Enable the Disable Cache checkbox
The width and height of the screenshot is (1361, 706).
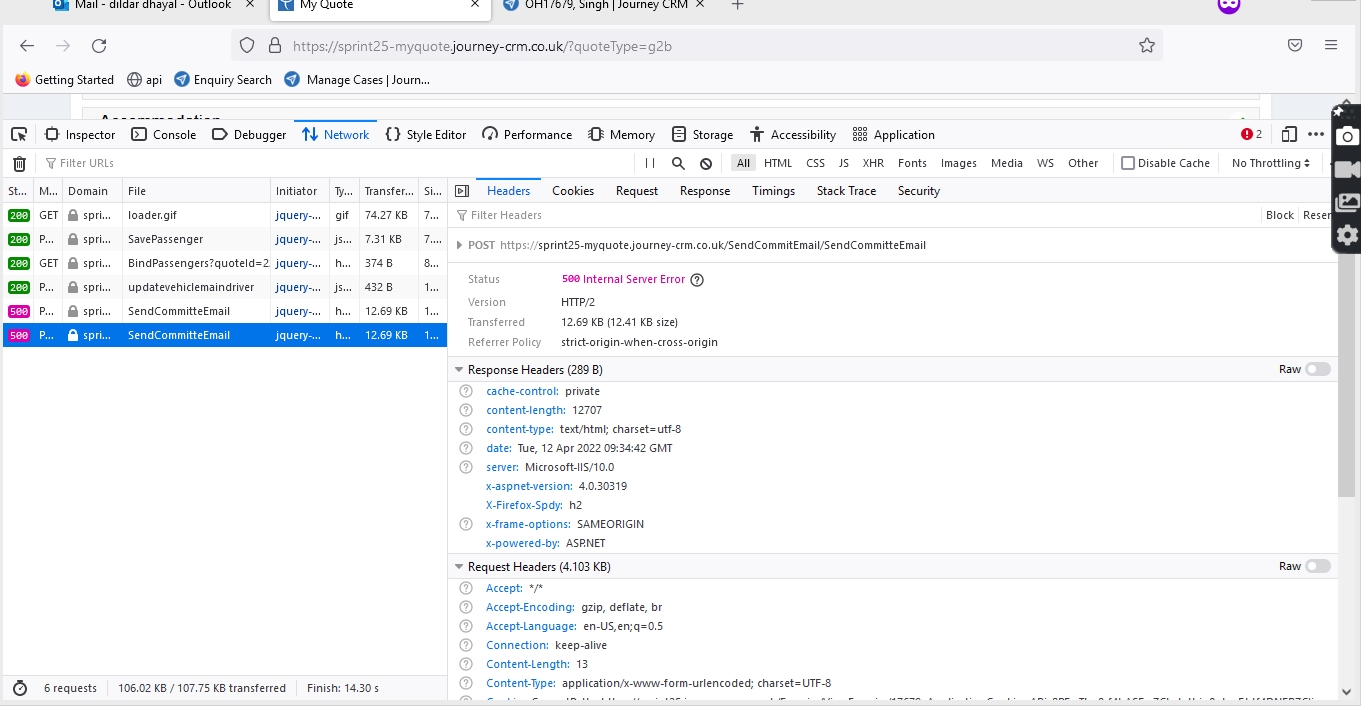1128,163
